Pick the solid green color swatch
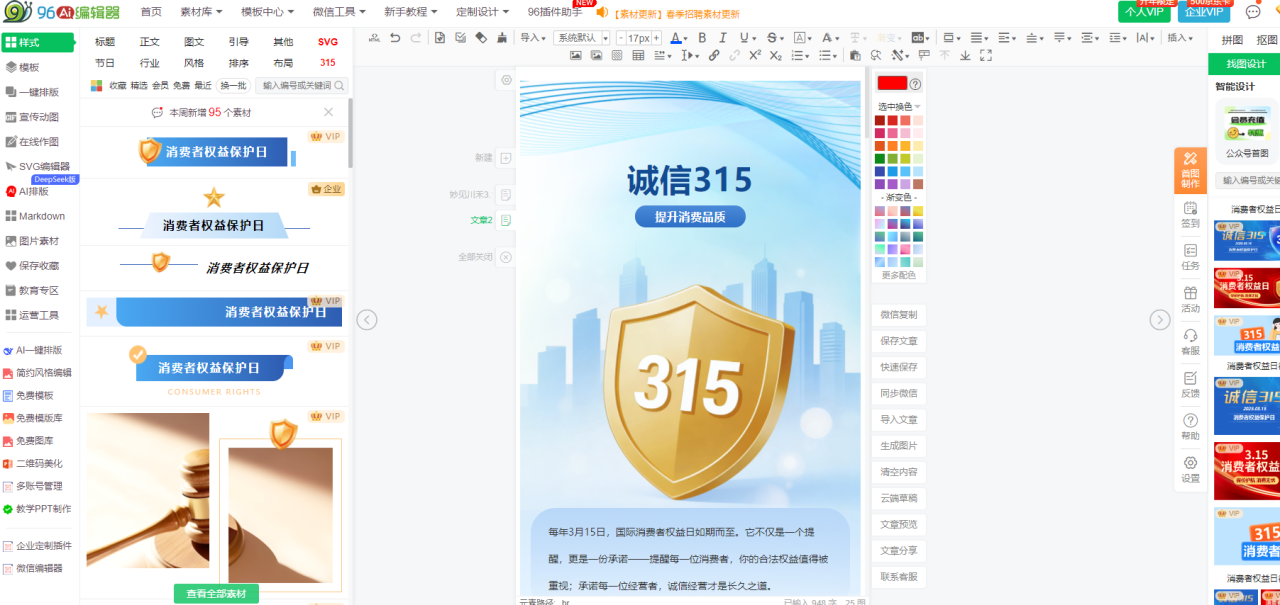The height and width of the screenshot is (605, 1280). pyautogui.click(x=880, y=158)
